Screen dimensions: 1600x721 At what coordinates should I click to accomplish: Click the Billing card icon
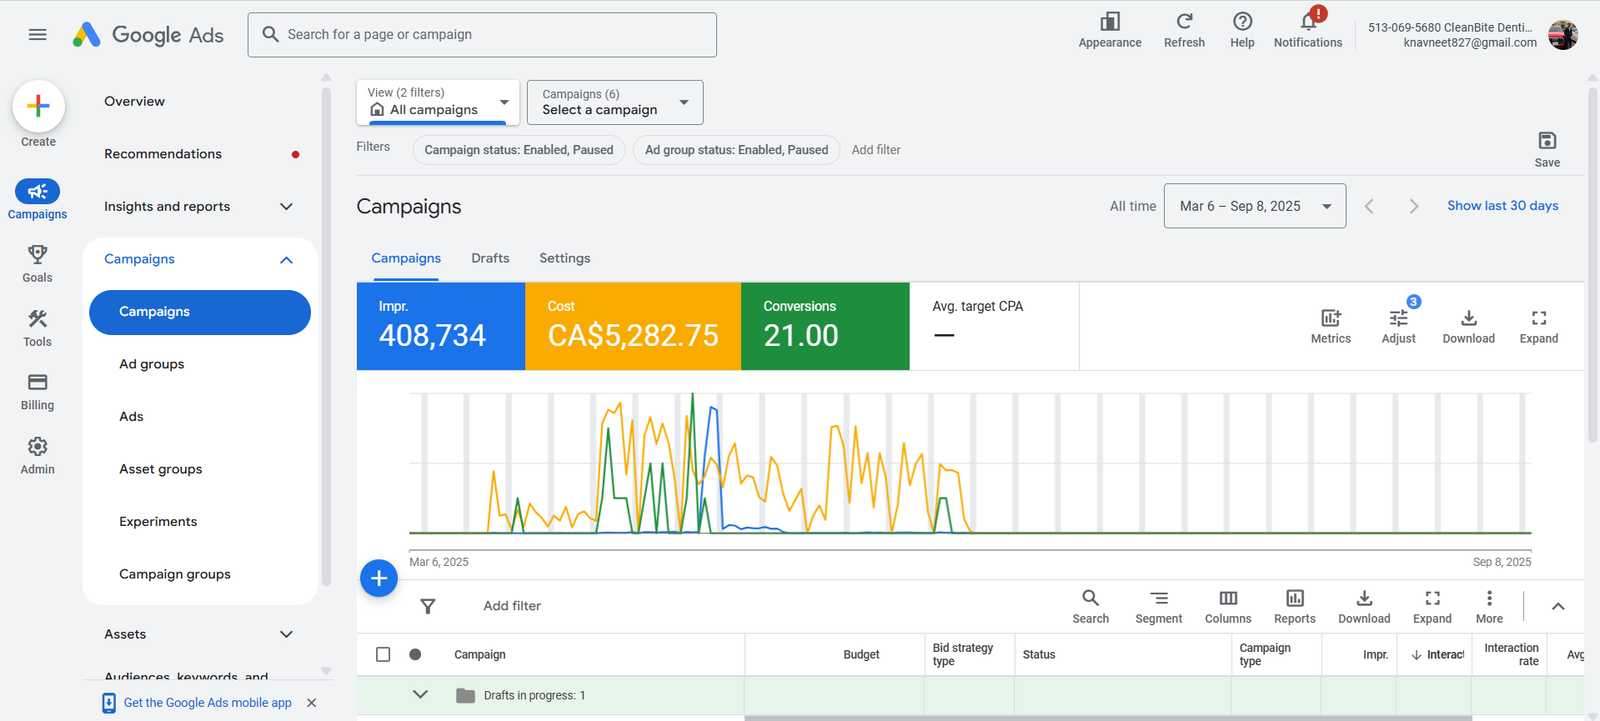pos(37,383)
